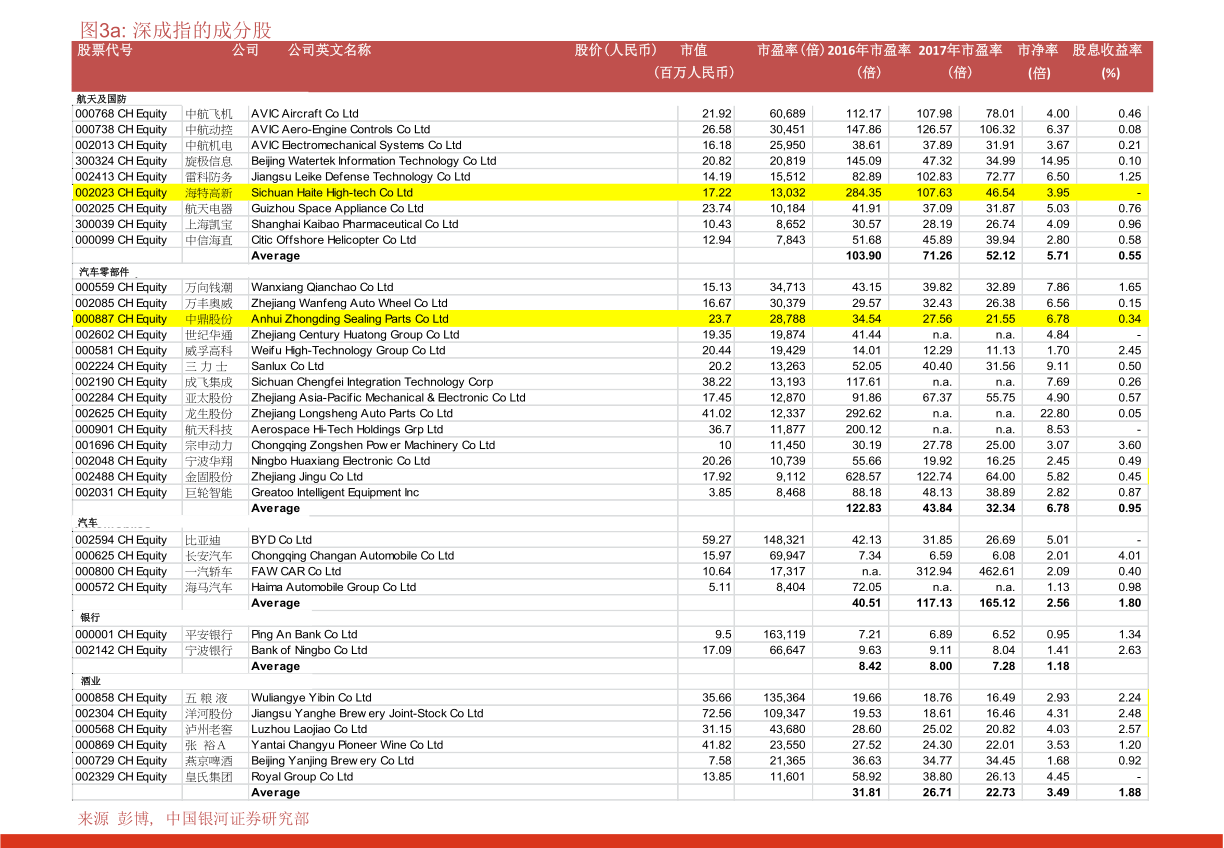
Task: Click the '股息收益率' column header
Action: pyautogui.click(x=1107, y=50)
